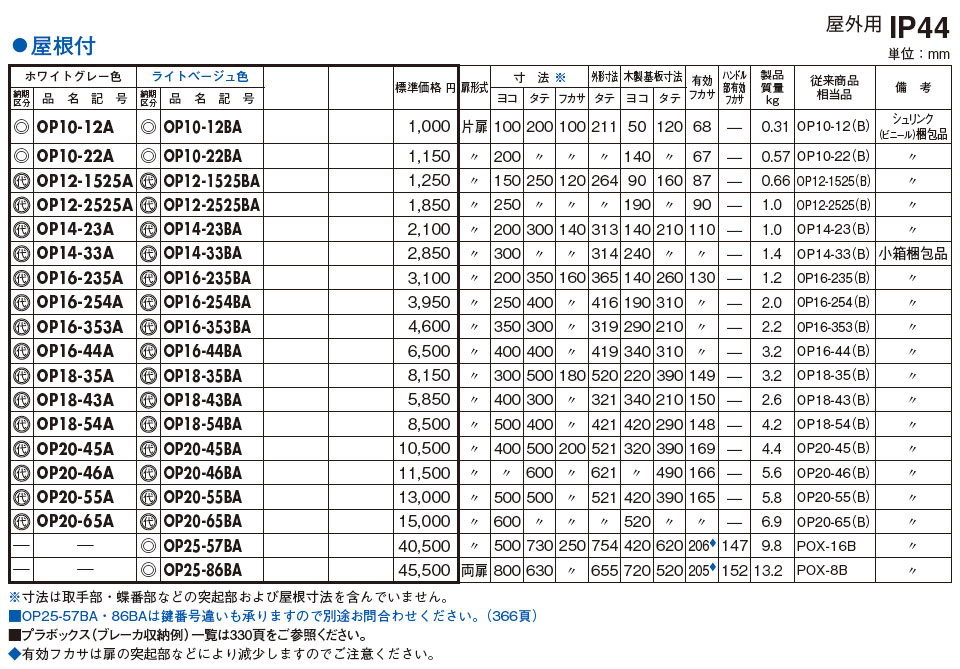Click the 45,500 price cell
This screenshot has width=960, height=669.
click(423, 570)
